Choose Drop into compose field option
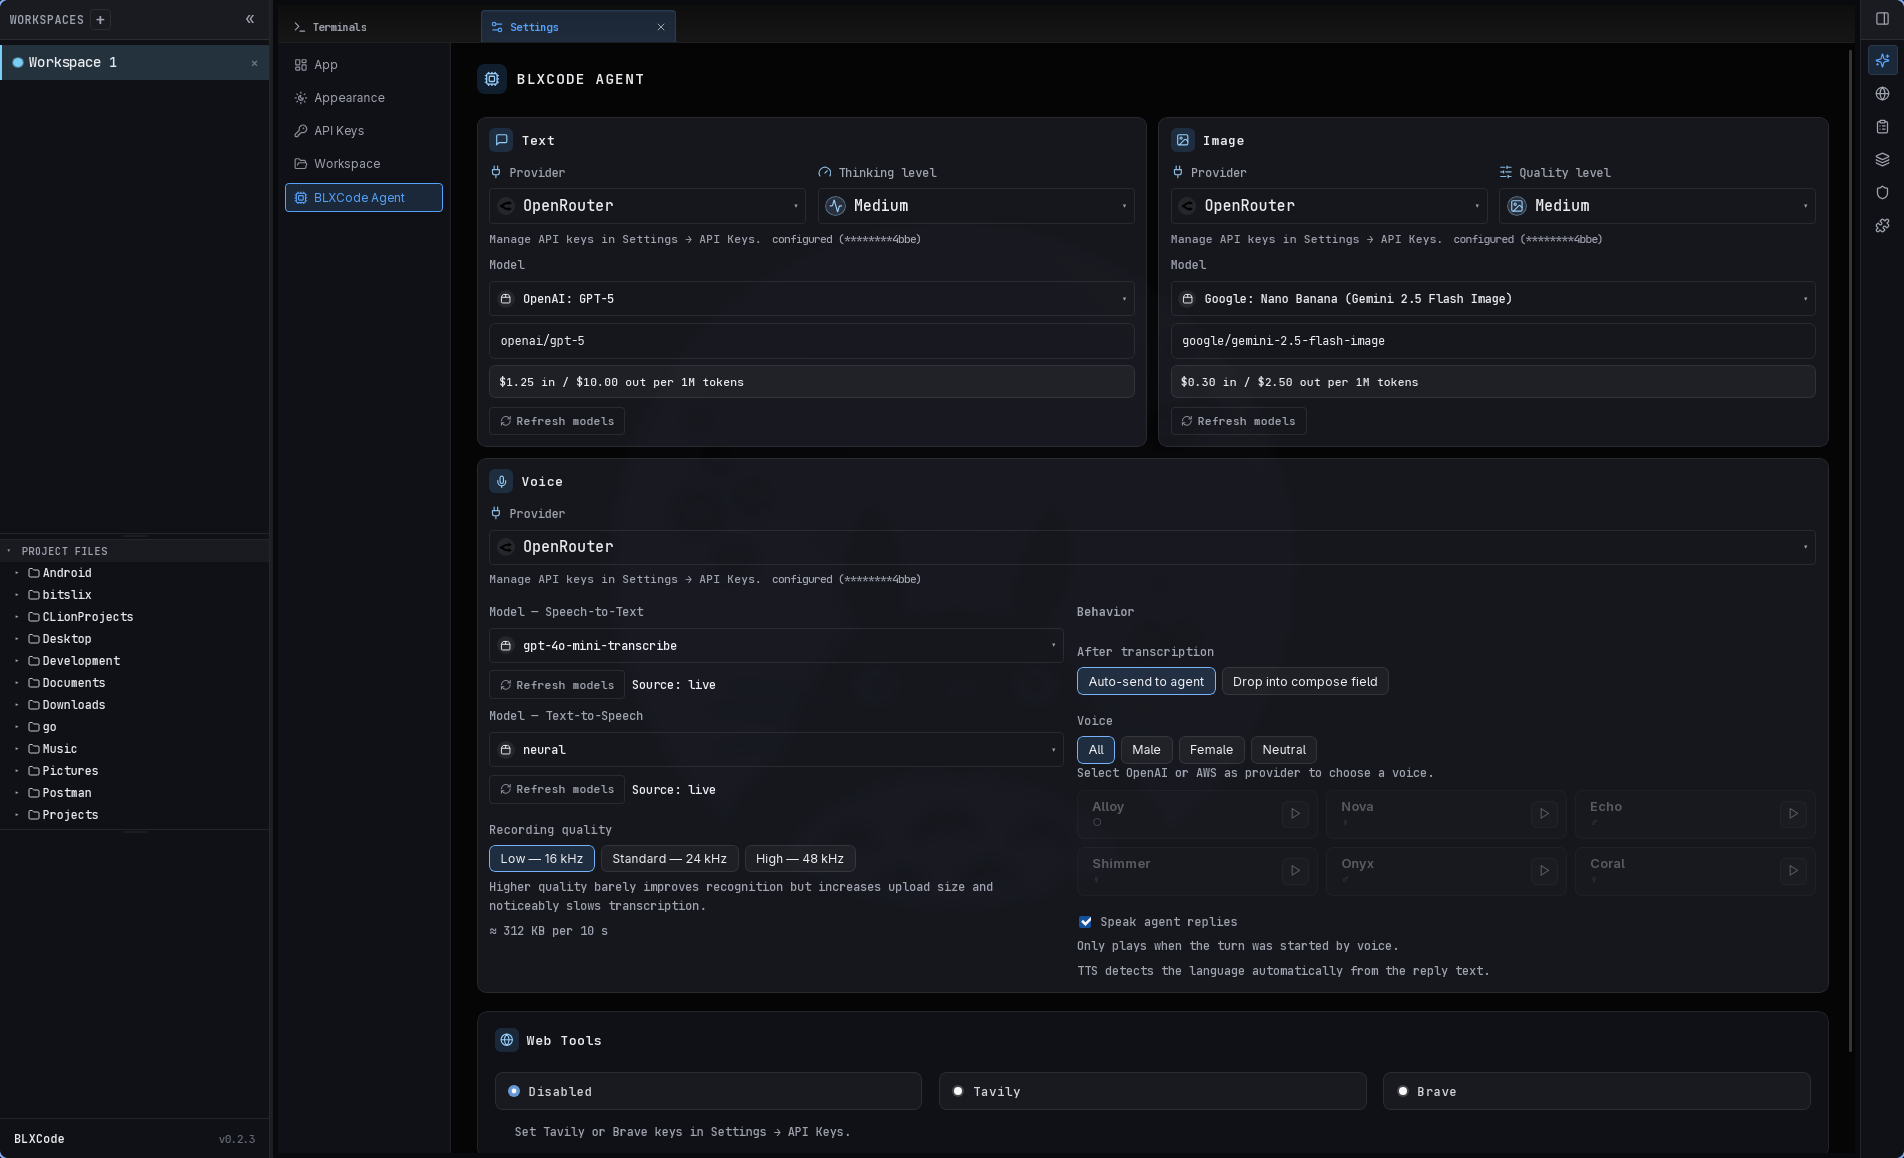 (1305, 681)
